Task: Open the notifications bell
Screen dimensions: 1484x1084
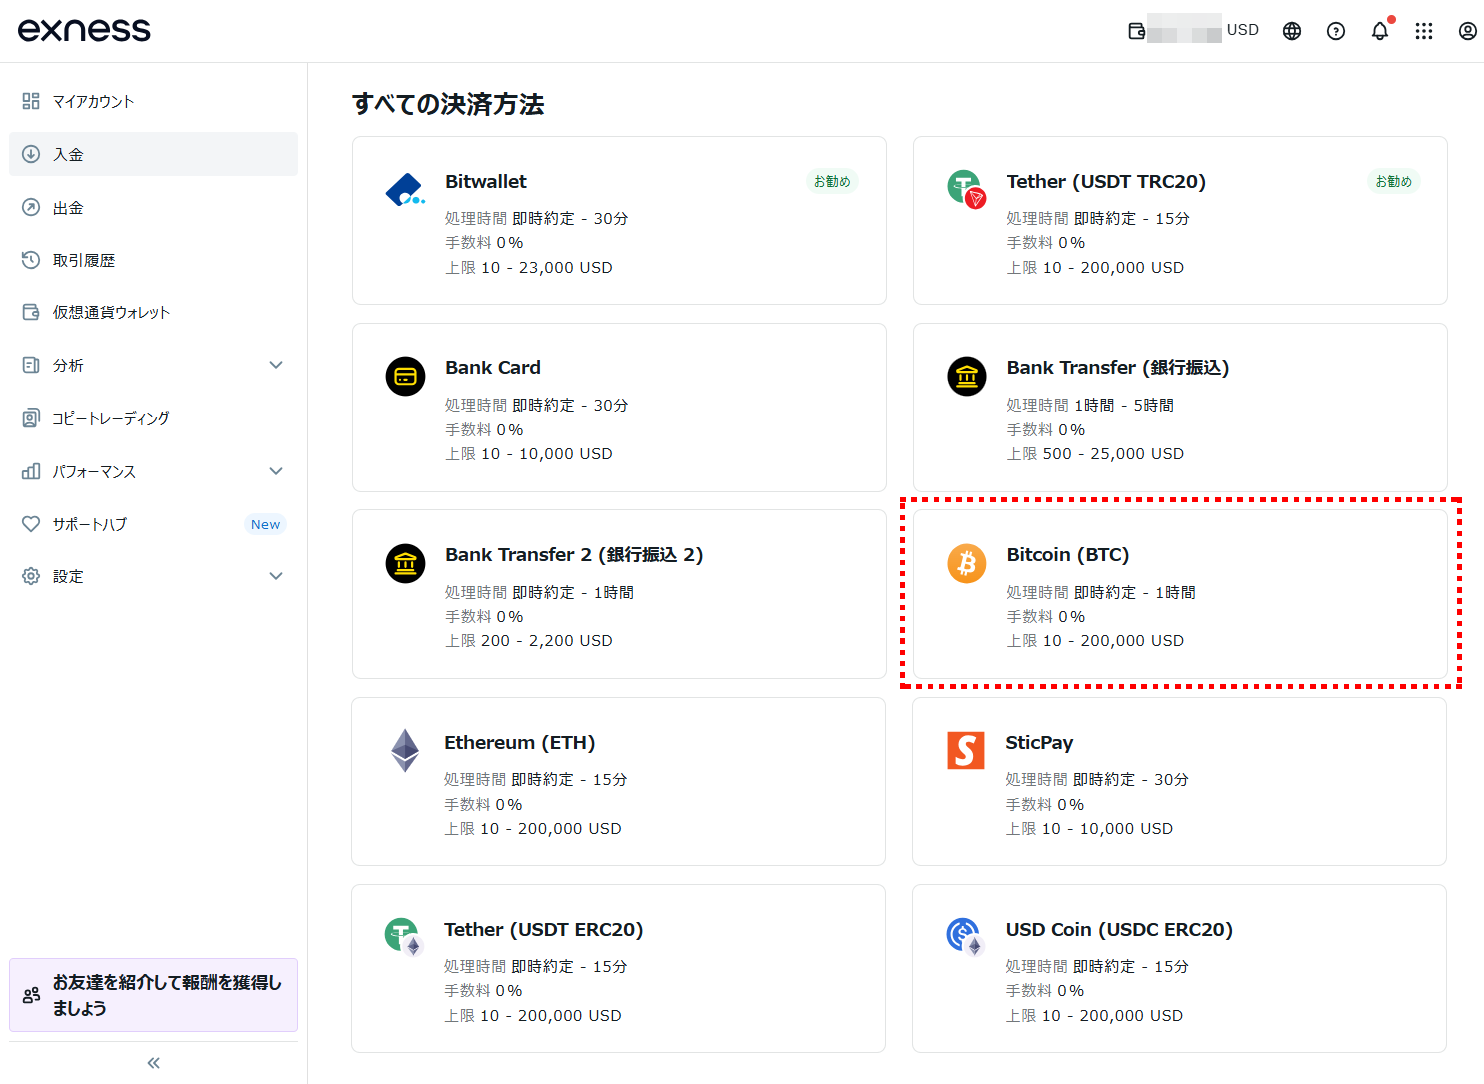Action: [x=1380, y=30]
